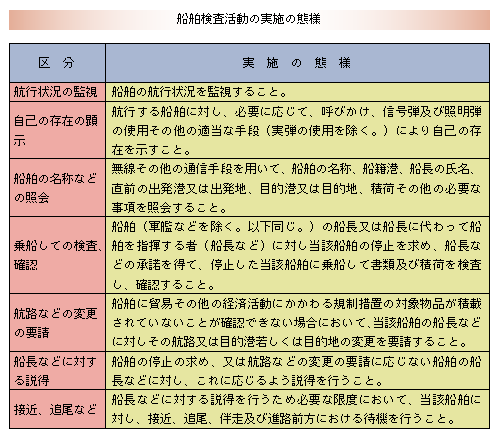Click description 船舶の航行状況を監視すること
This screenshot has height=439, width=500.
pyautogui.click(x=199, y=92)
